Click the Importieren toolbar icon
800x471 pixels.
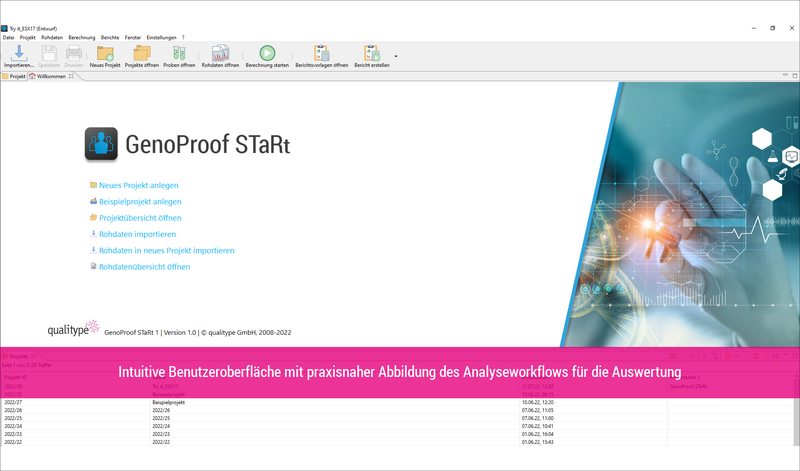point(19,53)
